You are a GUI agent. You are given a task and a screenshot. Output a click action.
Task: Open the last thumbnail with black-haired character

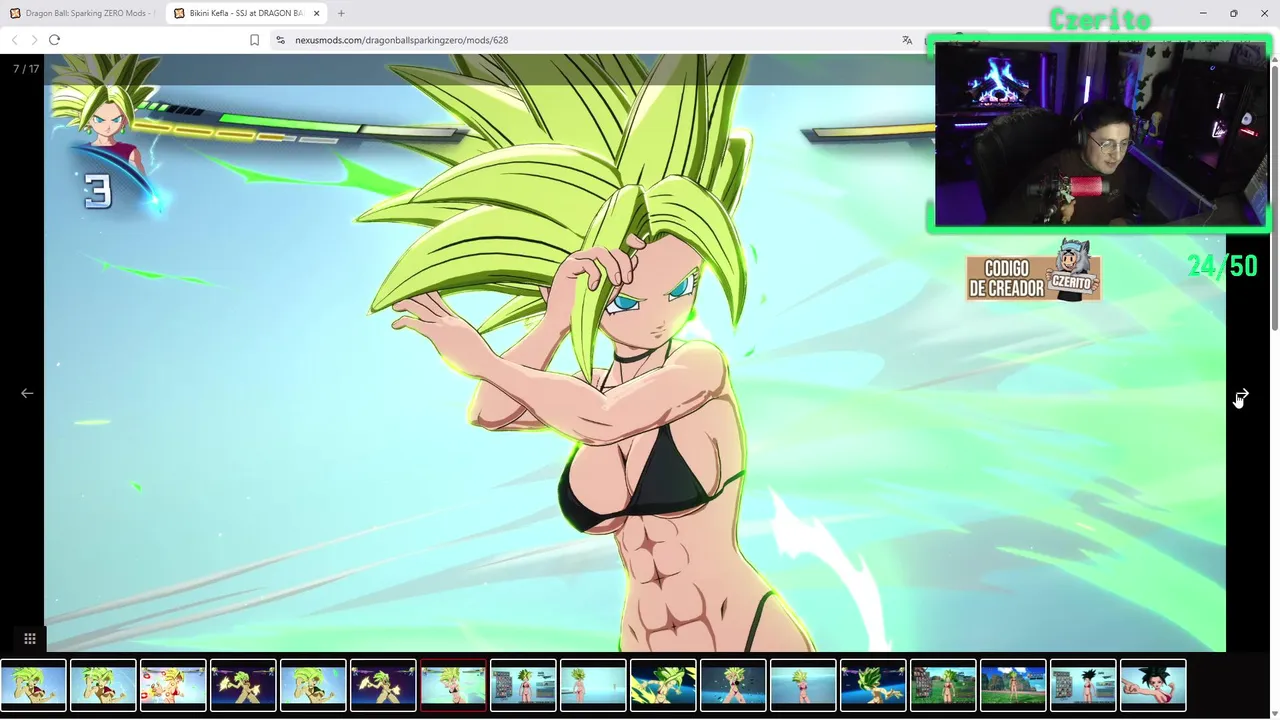tap(1153, 685)
